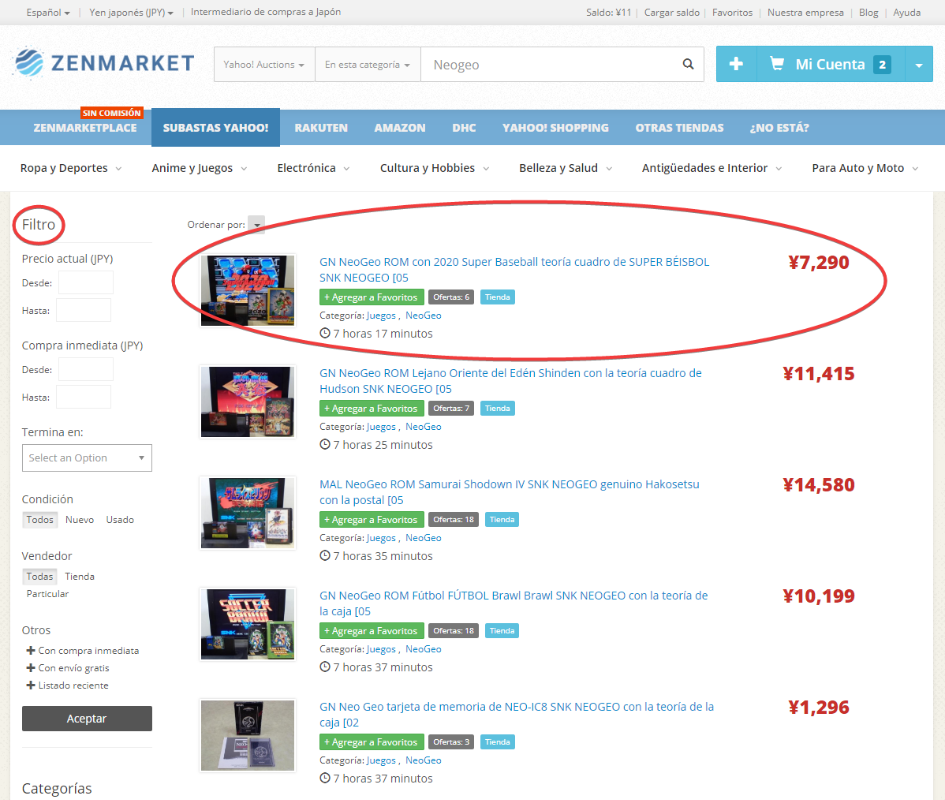945x800 pixels.
Task: Select the Subastas Yahoo! tab
Action: pos(216,128)
